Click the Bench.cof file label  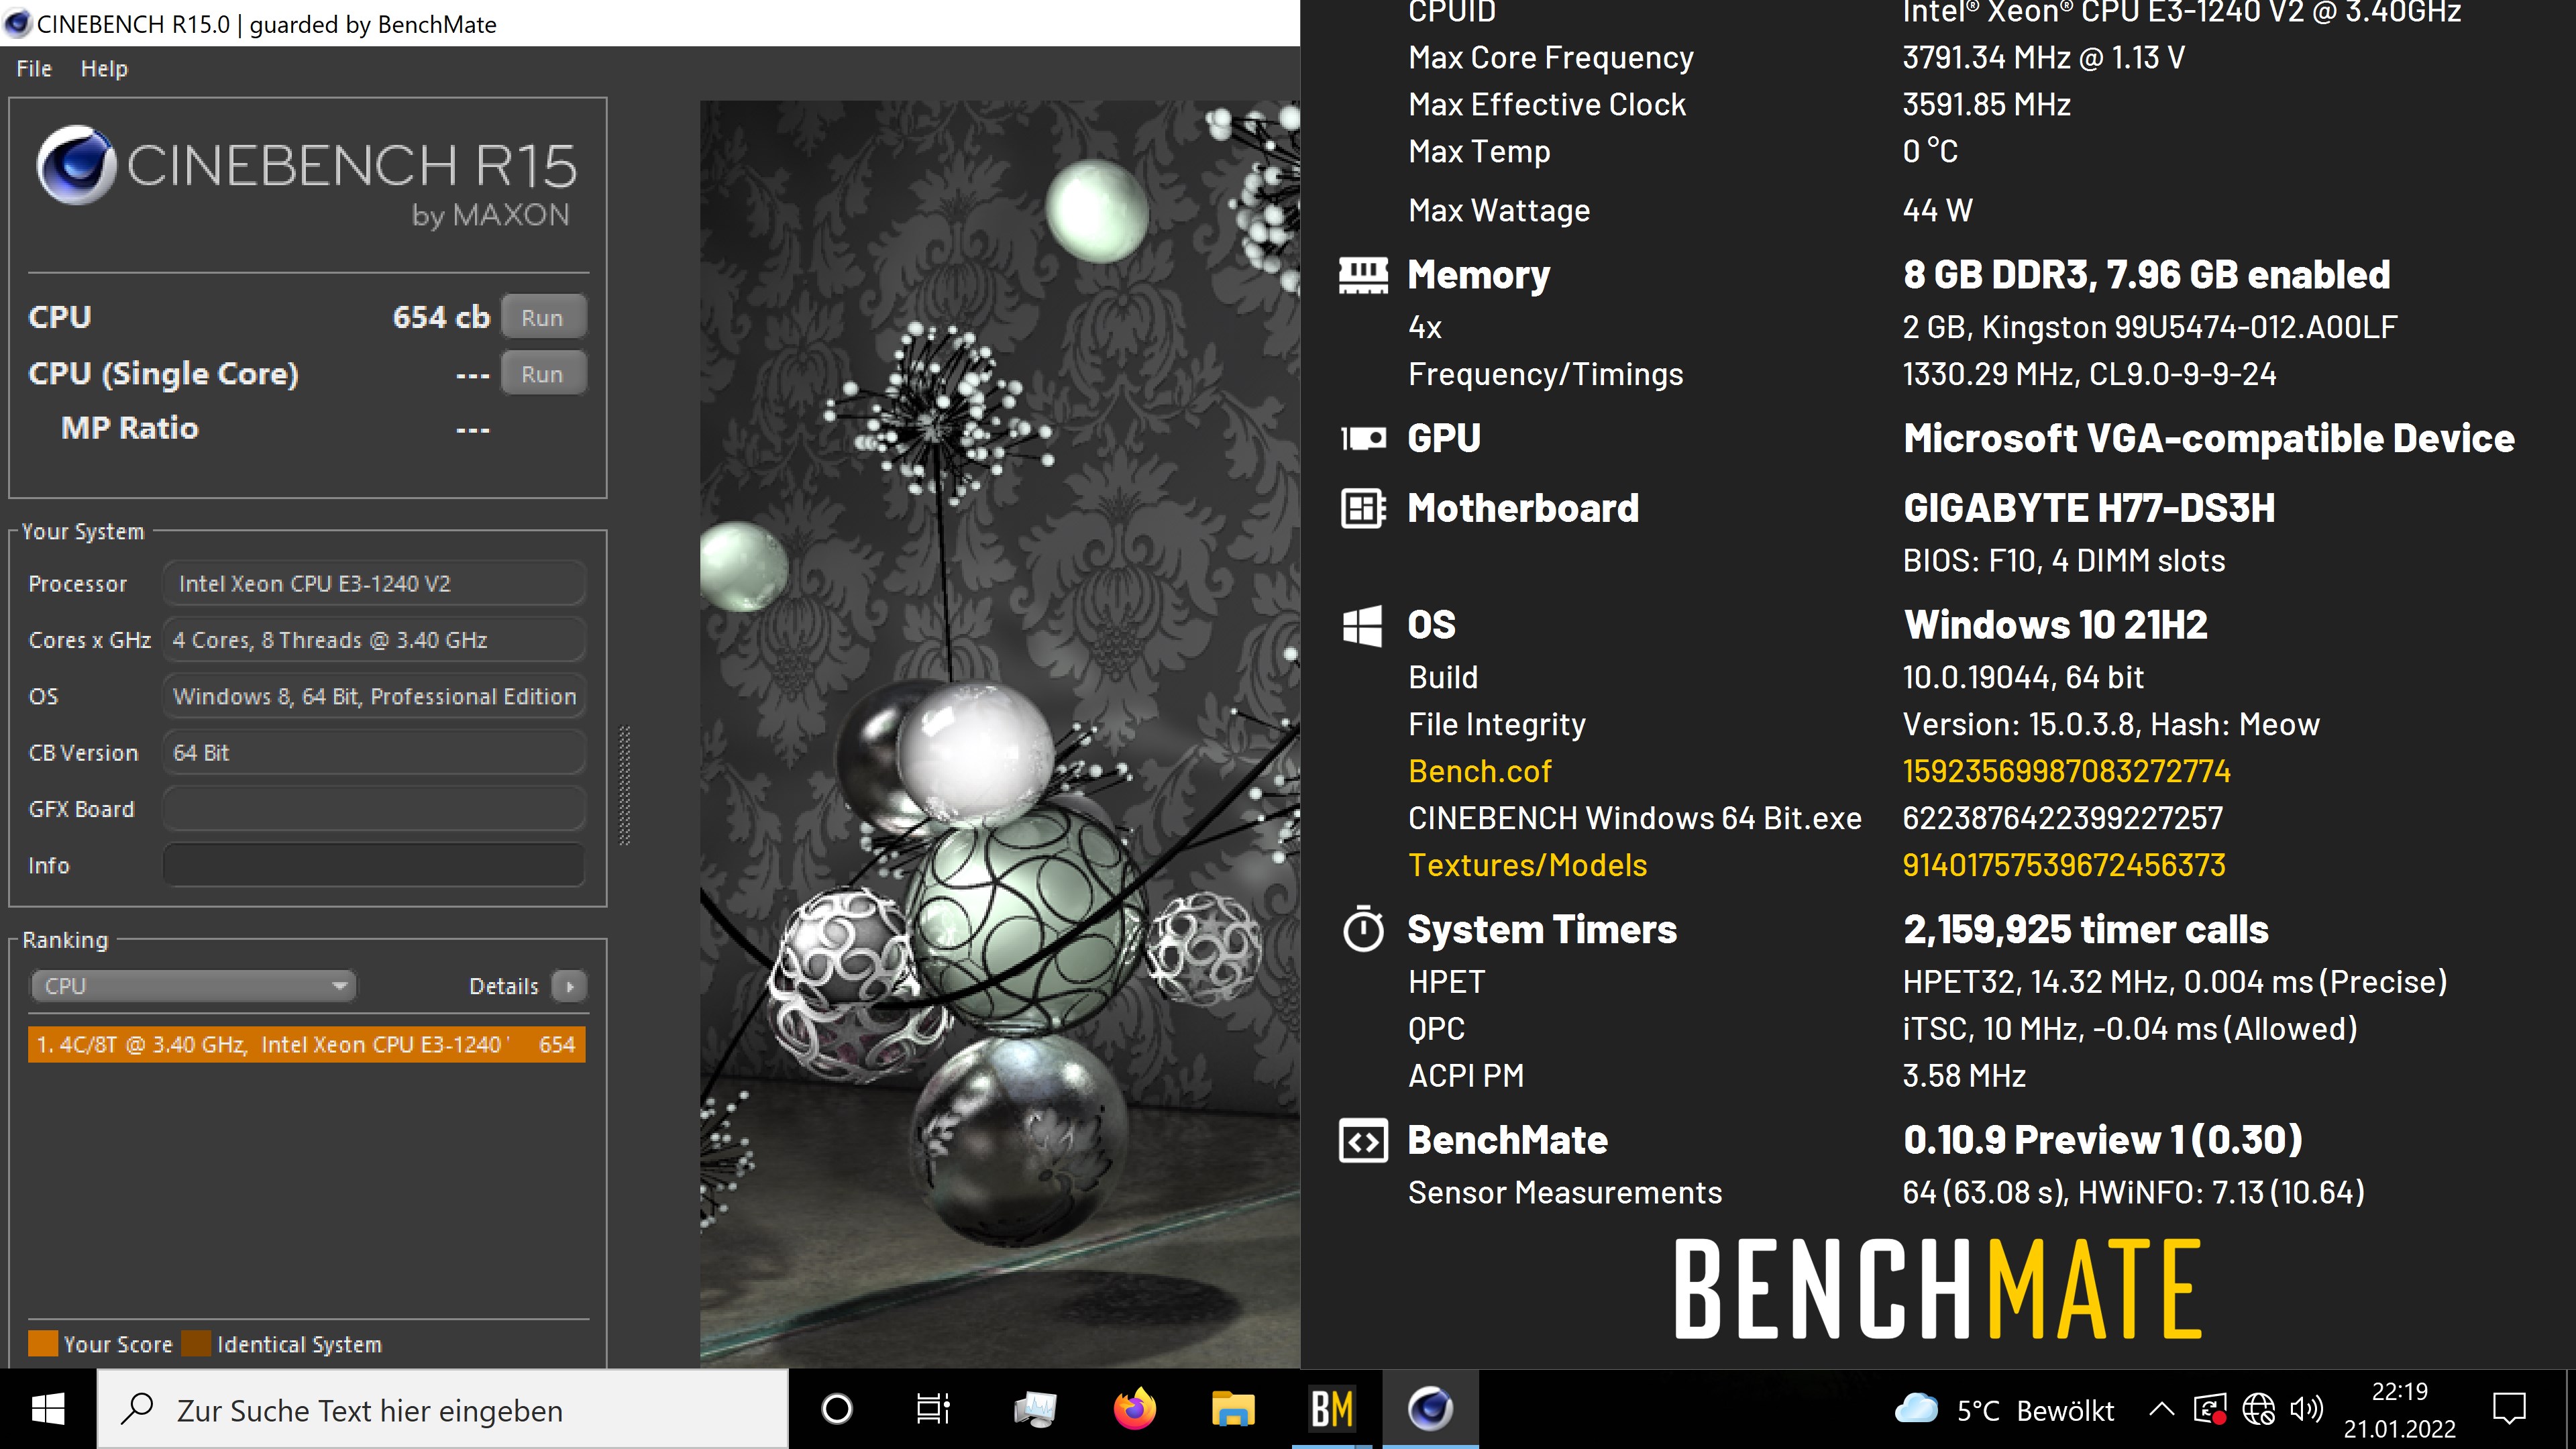coord(1479,771)
